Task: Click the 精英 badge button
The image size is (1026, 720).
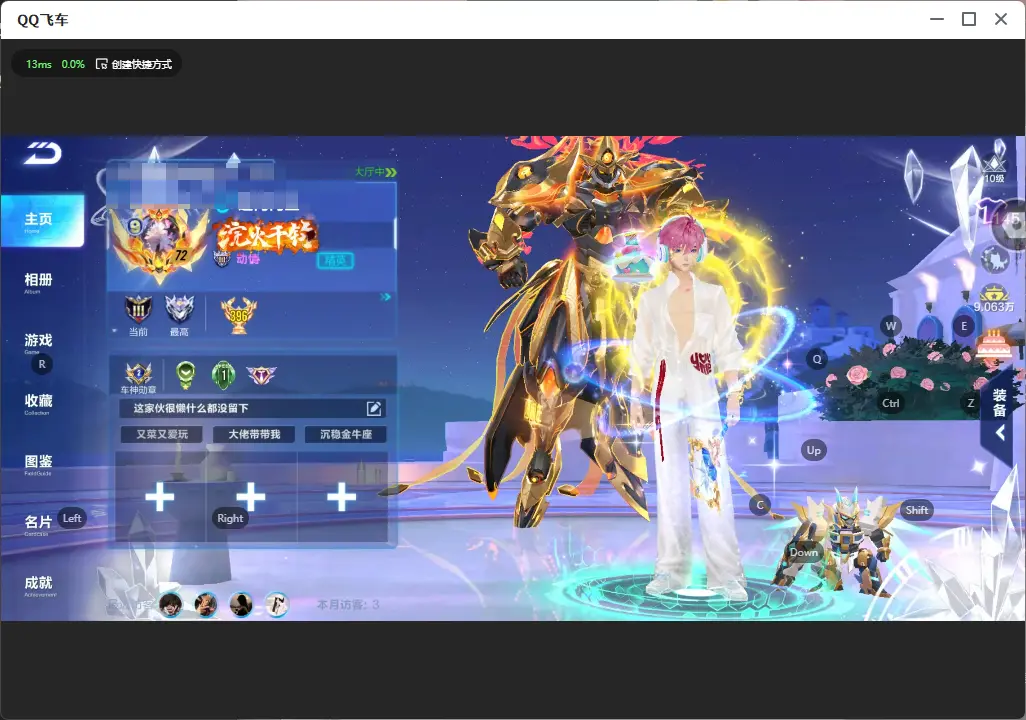Action: coord(335,261)
